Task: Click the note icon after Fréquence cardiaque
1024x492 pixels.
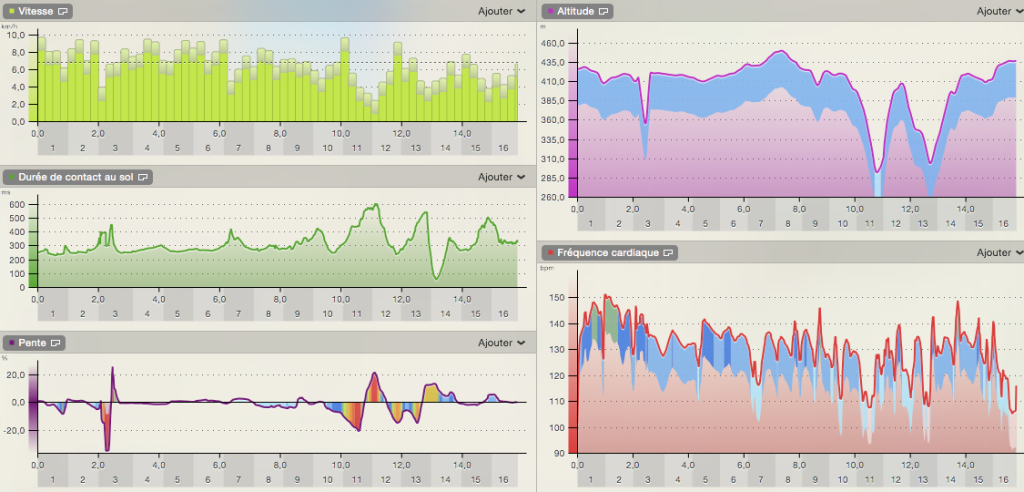Action: pos(667,253)
